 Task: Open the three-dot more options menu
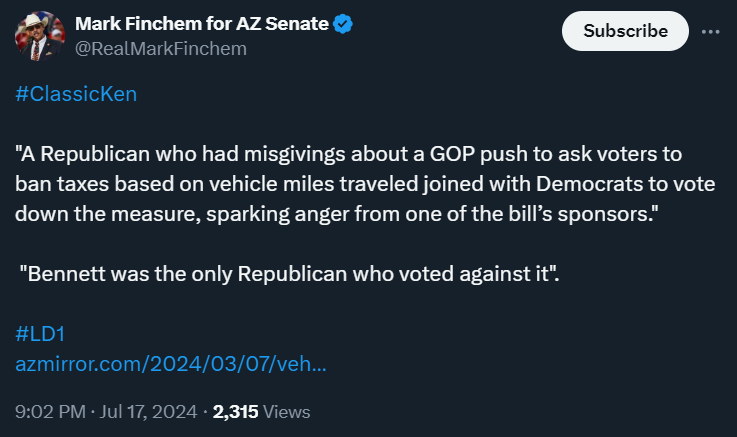tap(710, 31)
